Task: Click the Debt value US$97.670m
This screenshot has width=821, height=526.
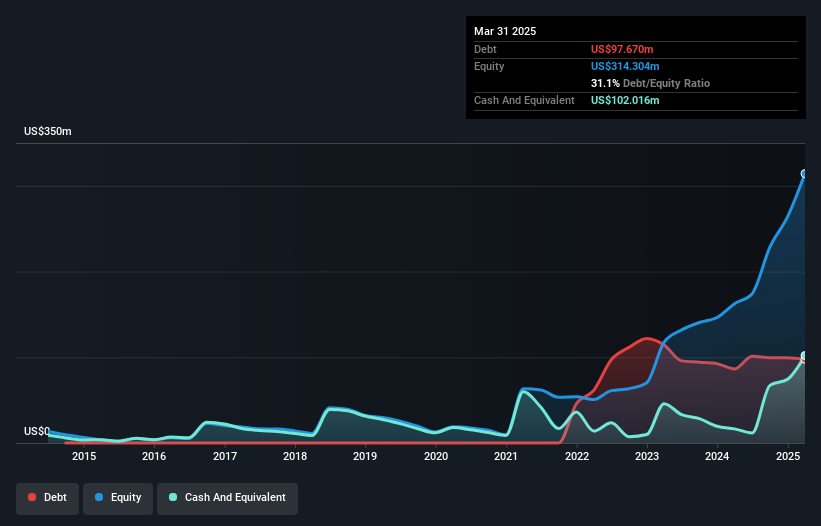Action: tap(622, 49)
